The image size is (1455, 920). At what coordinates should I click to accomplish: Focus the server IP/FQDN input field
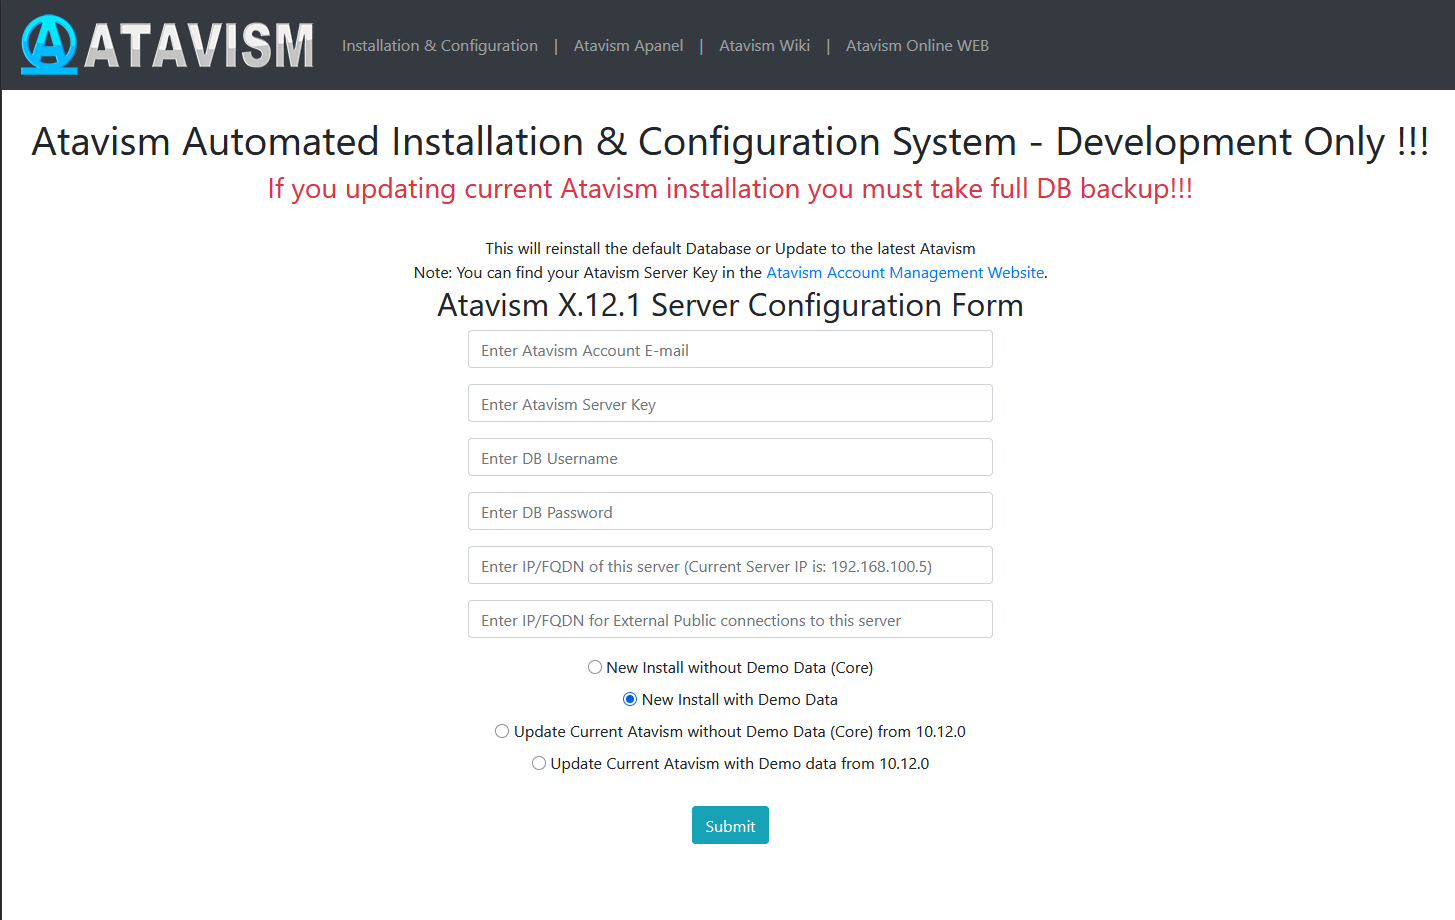coord(730,566)
